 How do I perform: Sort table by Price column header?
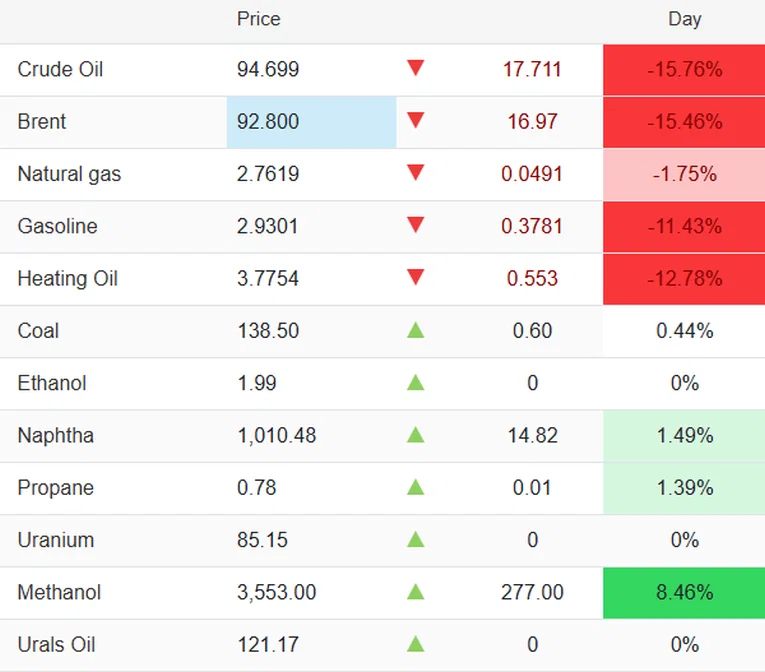point(258,19)
